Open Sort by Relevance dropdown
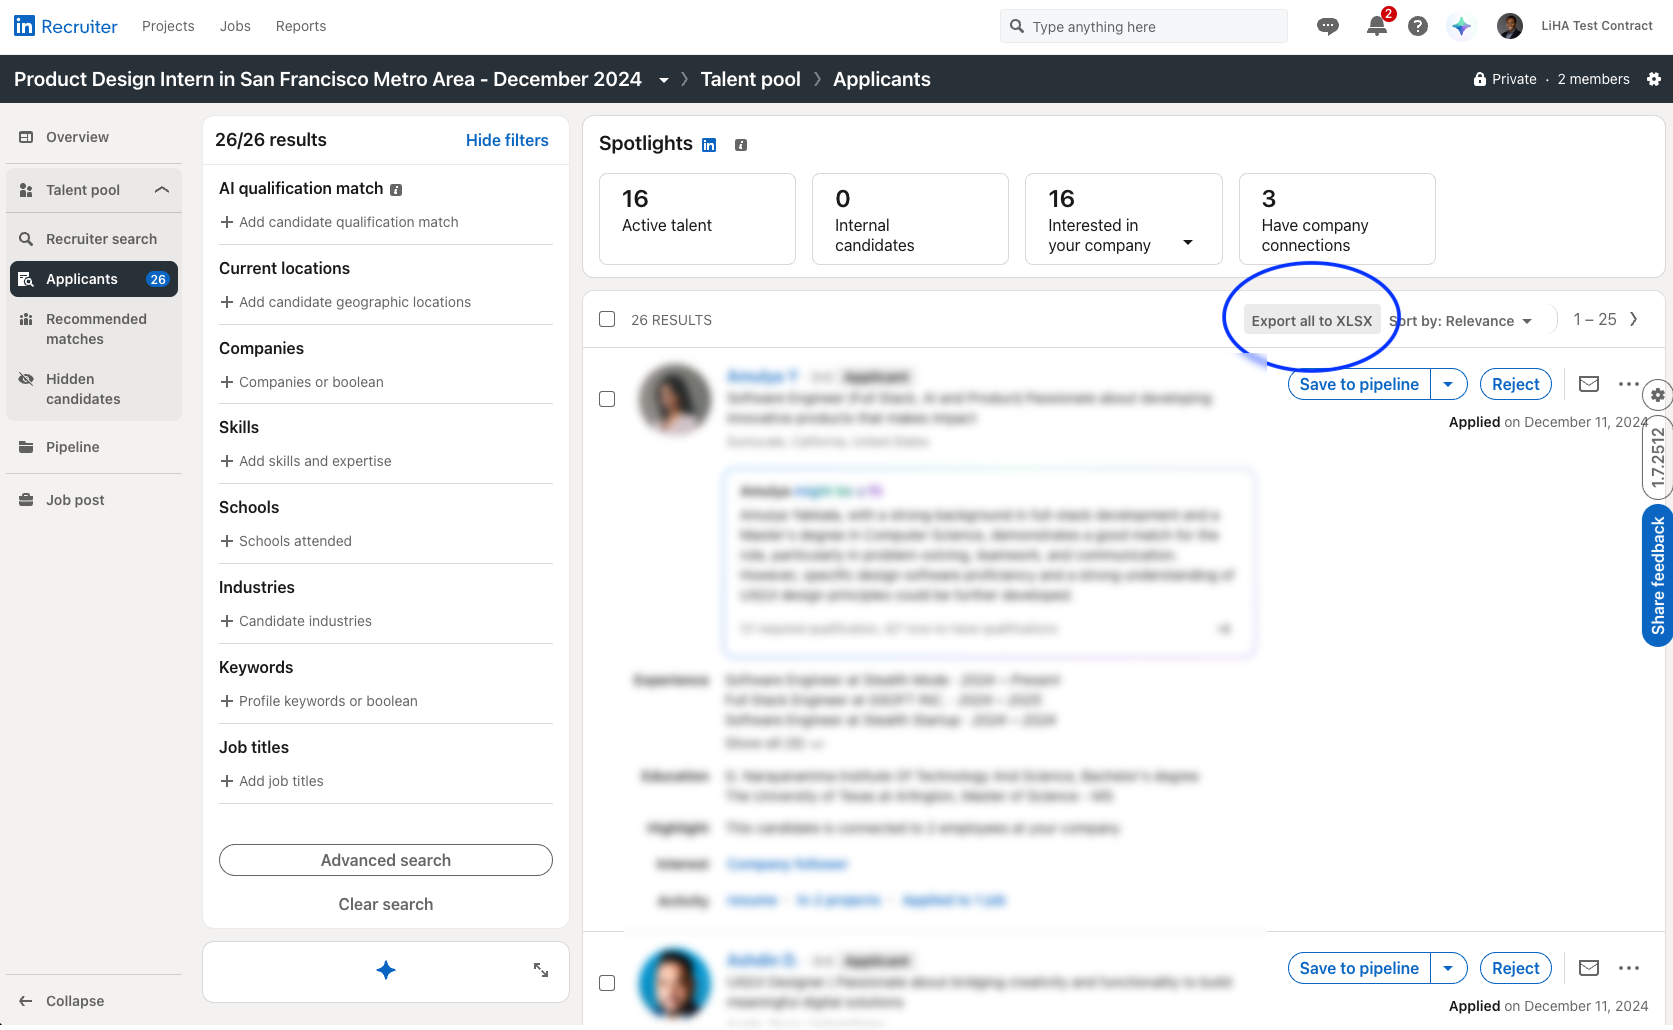 pyautogui.click(x=1461, y=321)
